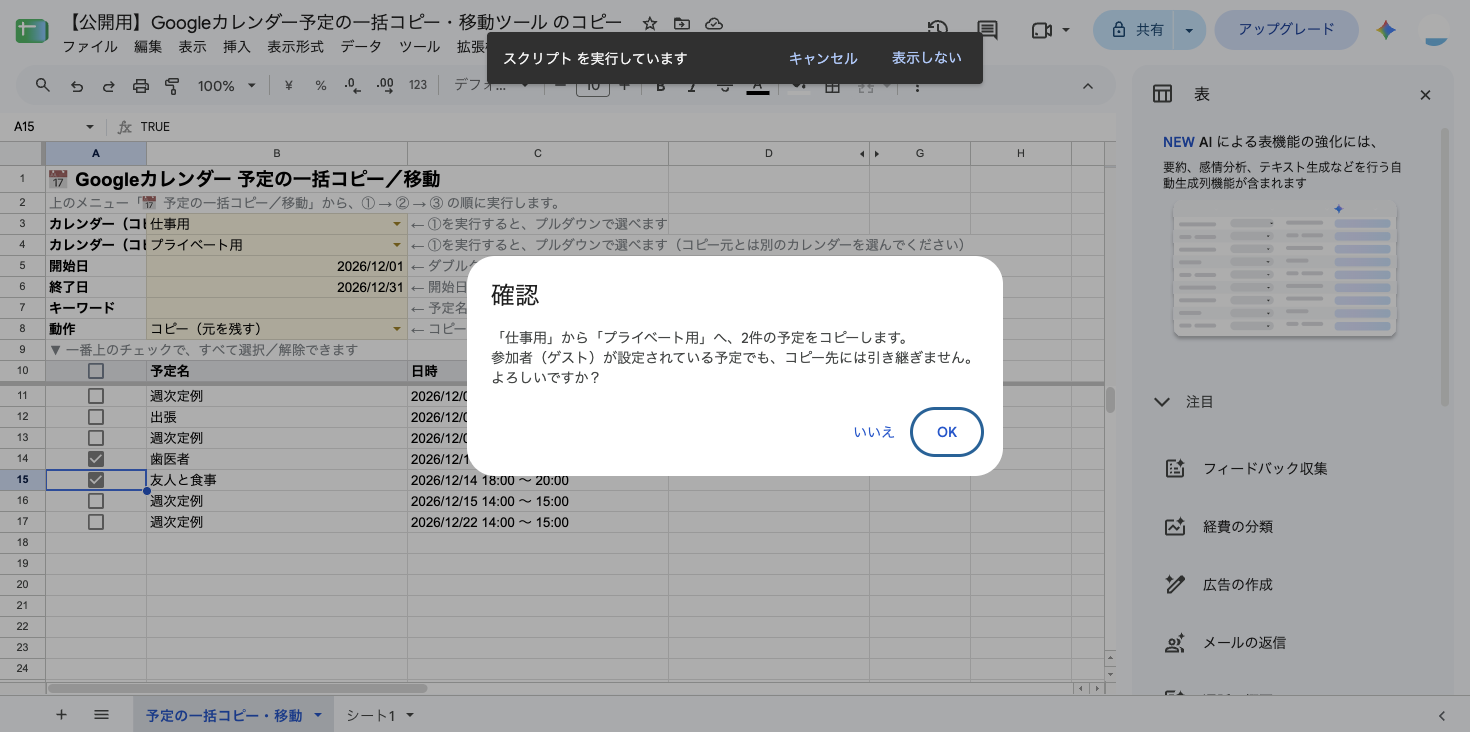The height and width of the screenshot is (732, 1470).
Task: Open the 仕事用 calendar dropdown arrow
Action: coord(397,224)
